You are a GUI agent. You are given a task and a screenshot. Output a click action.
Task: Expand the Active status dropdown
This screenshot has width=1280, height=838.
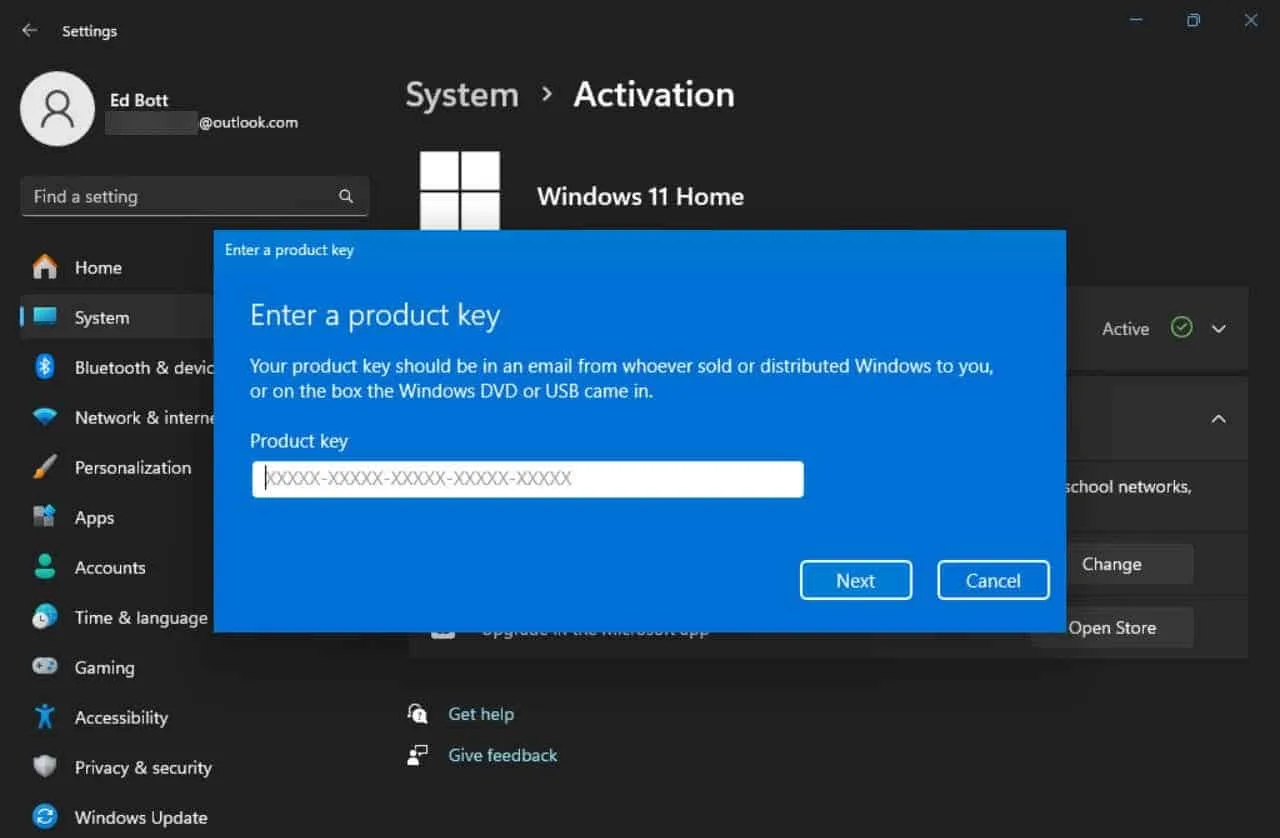(1219, 328)
